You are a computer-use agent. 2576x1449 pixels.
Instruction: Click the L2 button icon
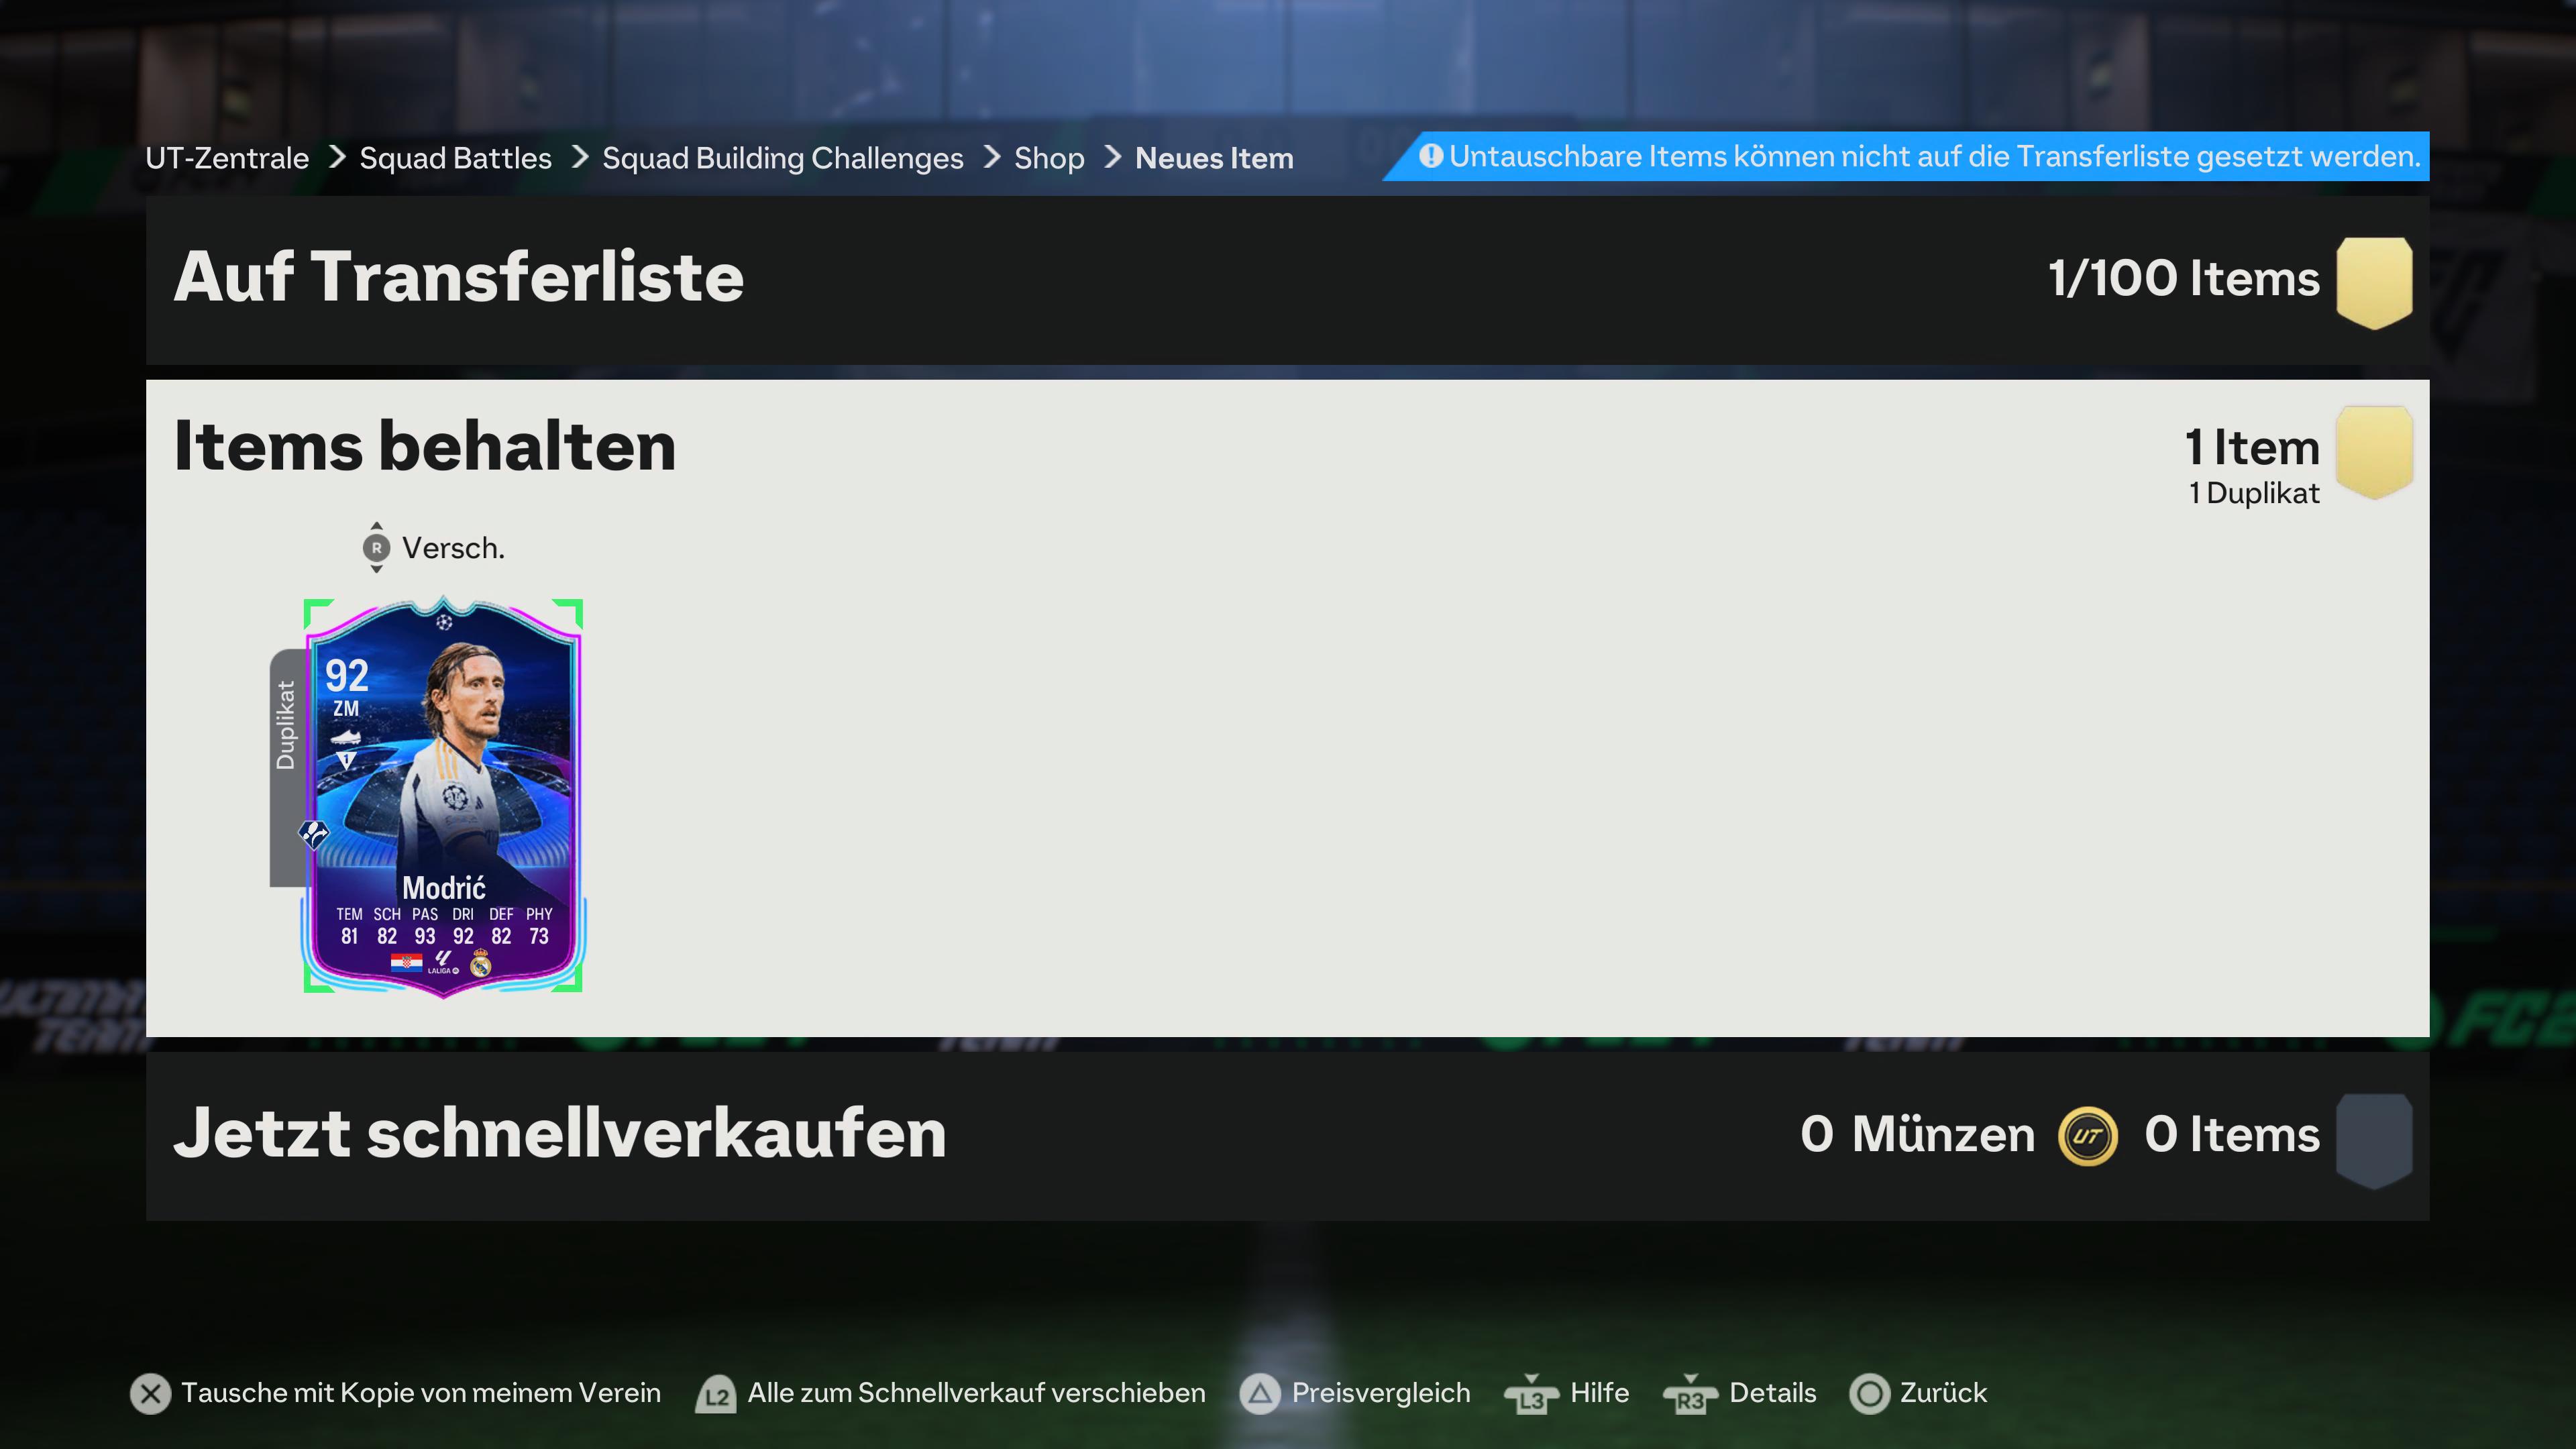point(716,1394)
